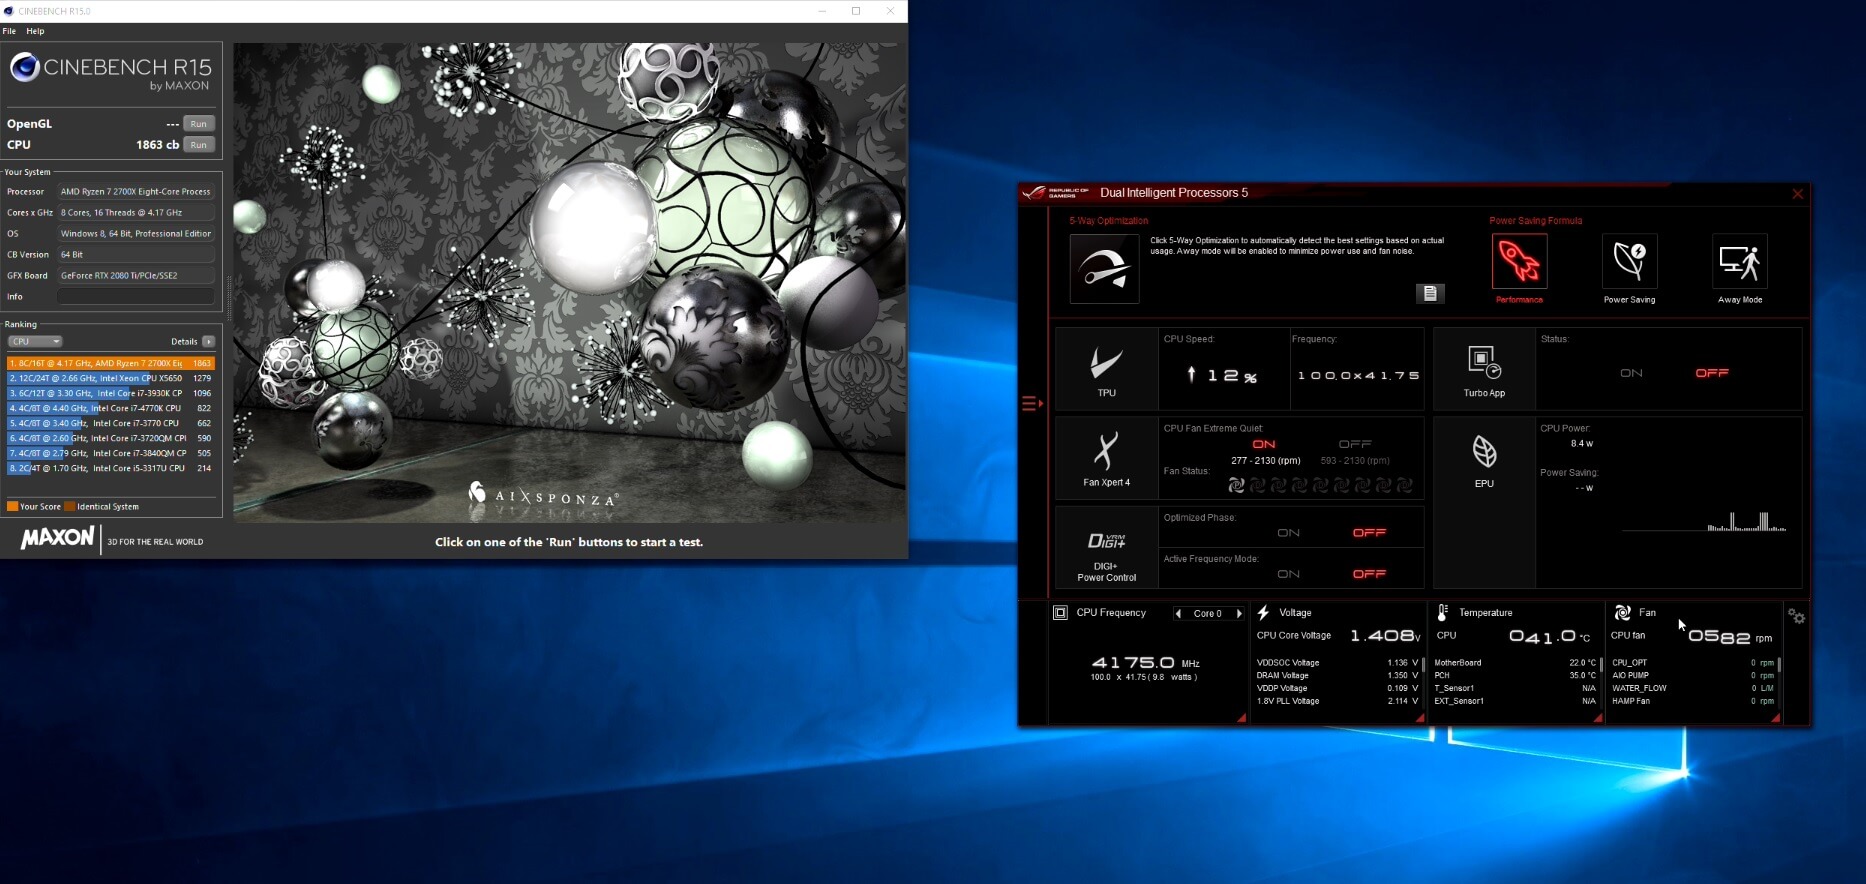Expand the red side menu icon
This screenshot has width=1866, height=884.
click(x=1032, y=404)
